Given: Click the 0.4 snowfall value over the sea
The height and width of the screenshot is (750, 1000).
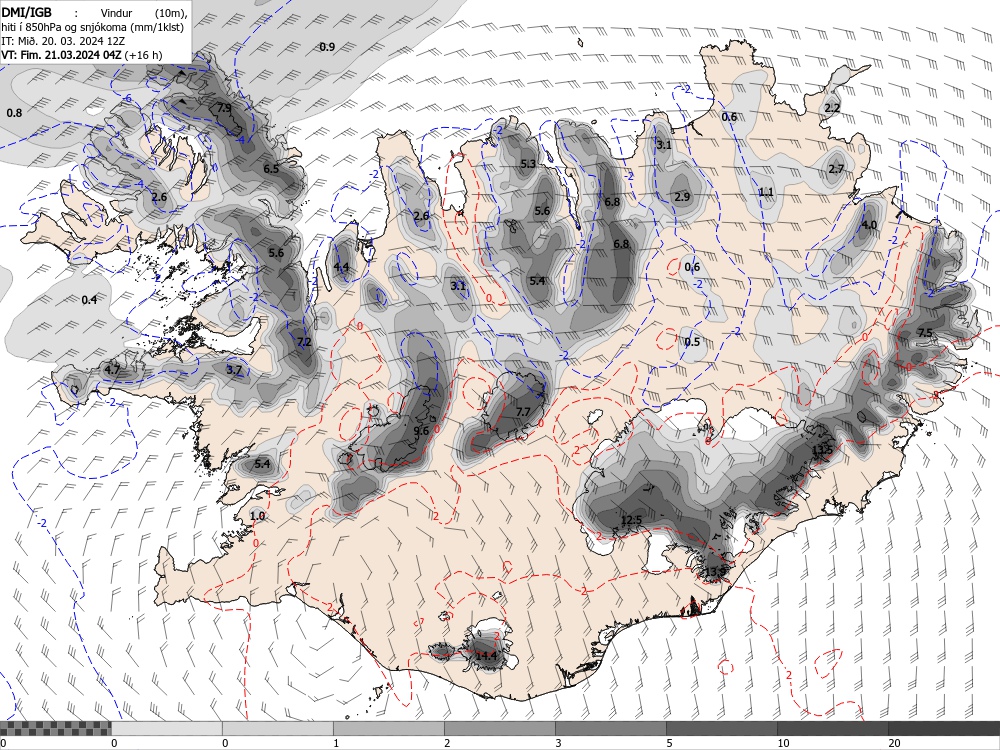Looking at the screenshot, I should tap(89, 300).
